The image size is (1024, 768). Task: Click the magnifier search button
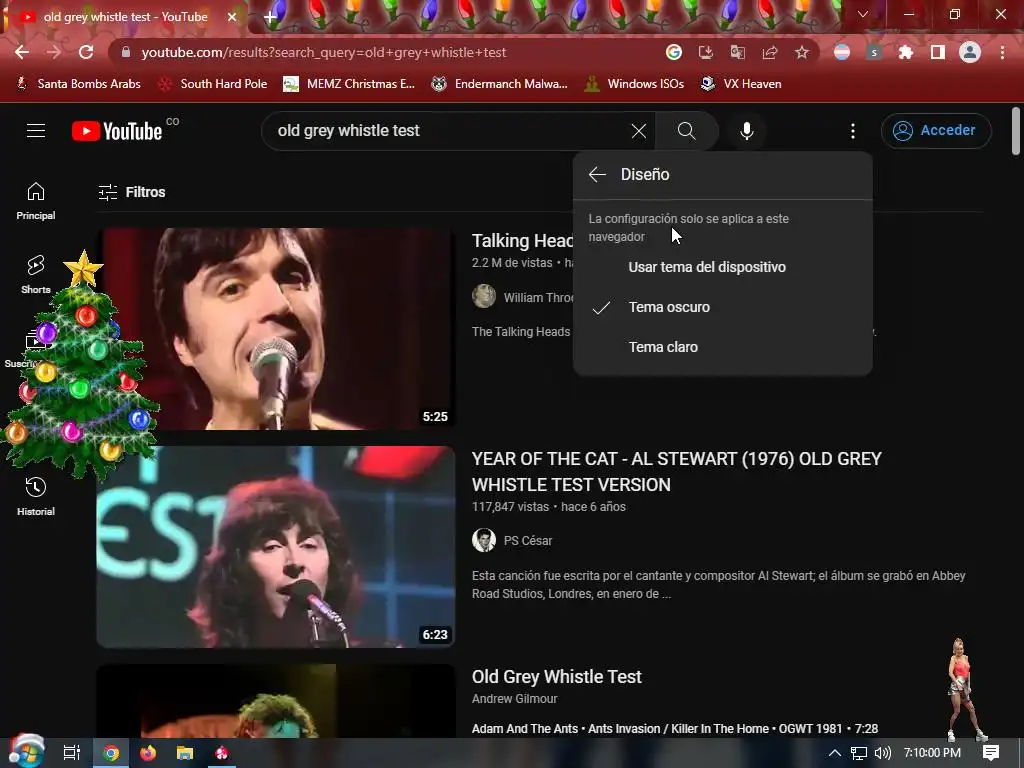686,131
